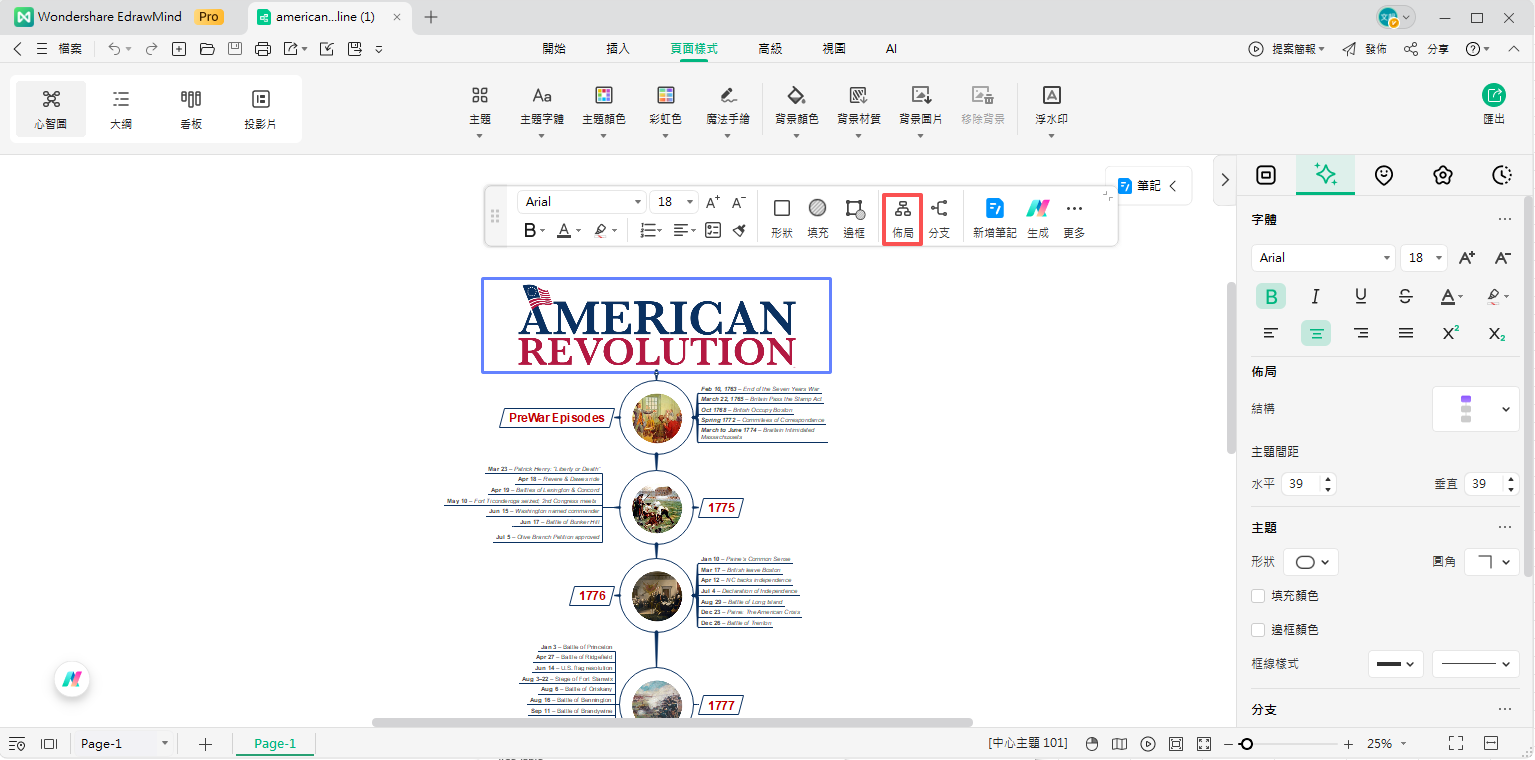
Task: Click the zoom slider in status bar
Action: 1246,744
